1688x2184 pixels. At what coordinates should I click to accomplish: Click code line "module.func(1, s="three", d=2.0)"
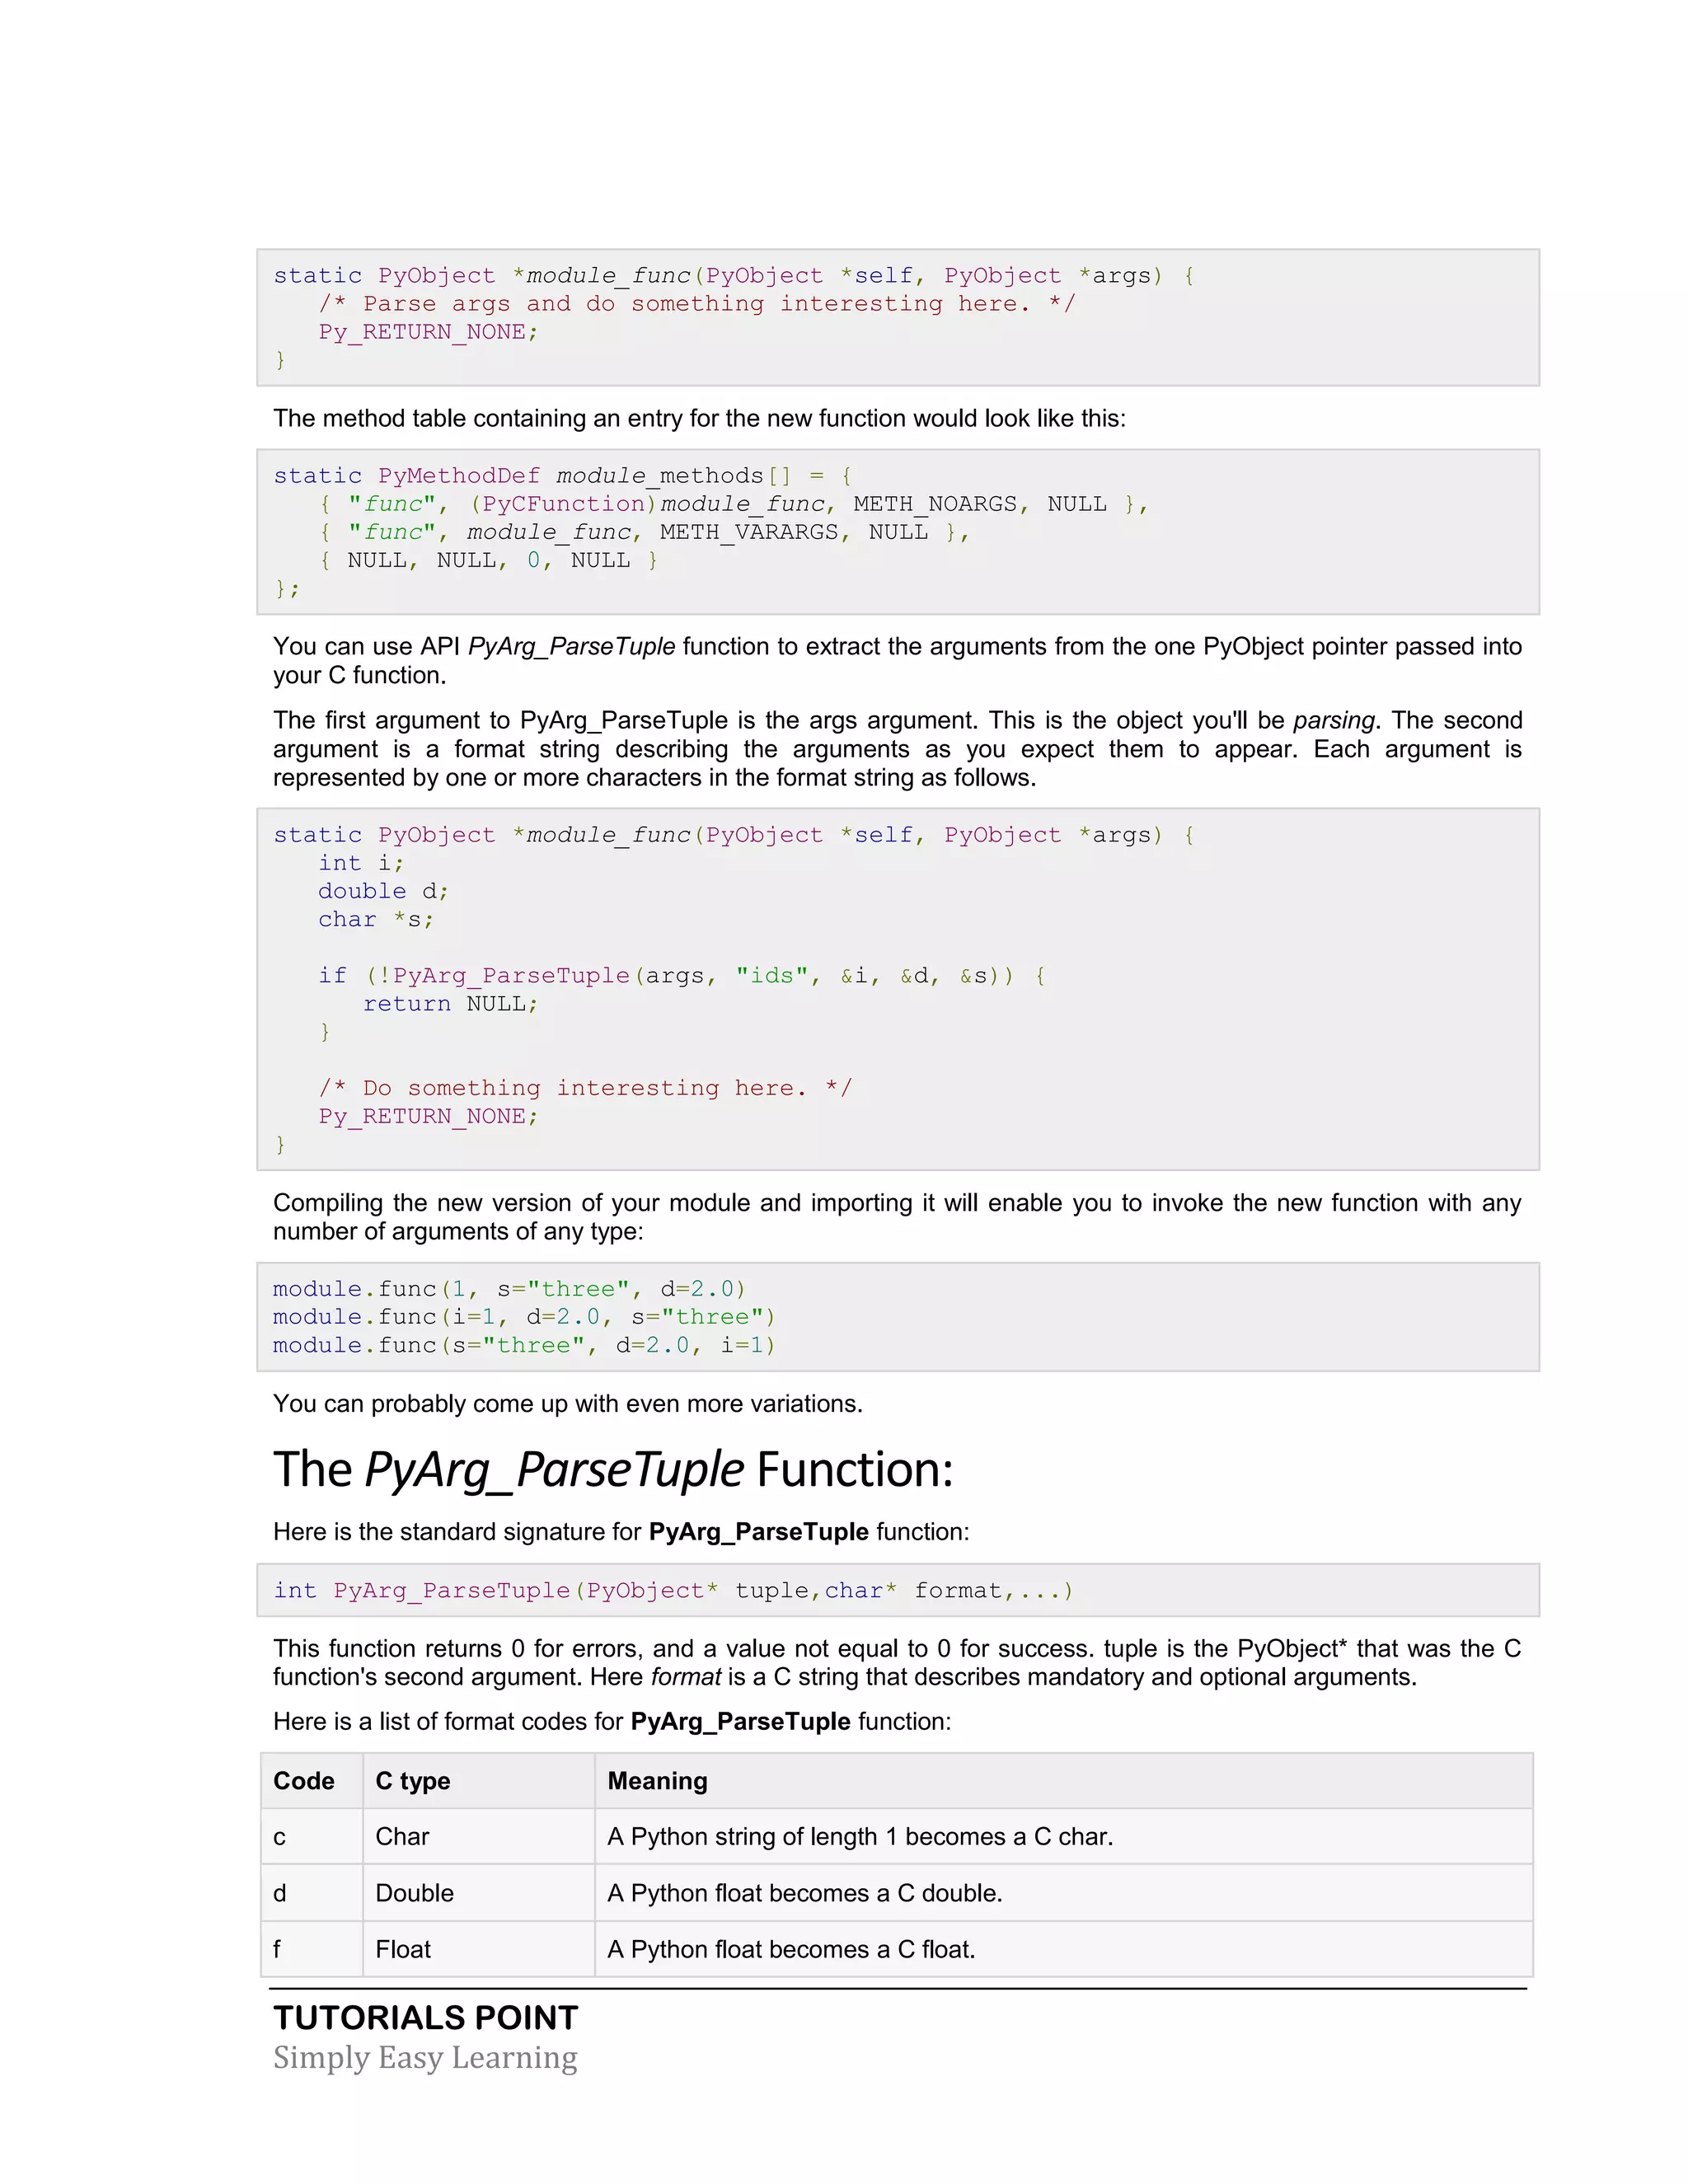509,1289
